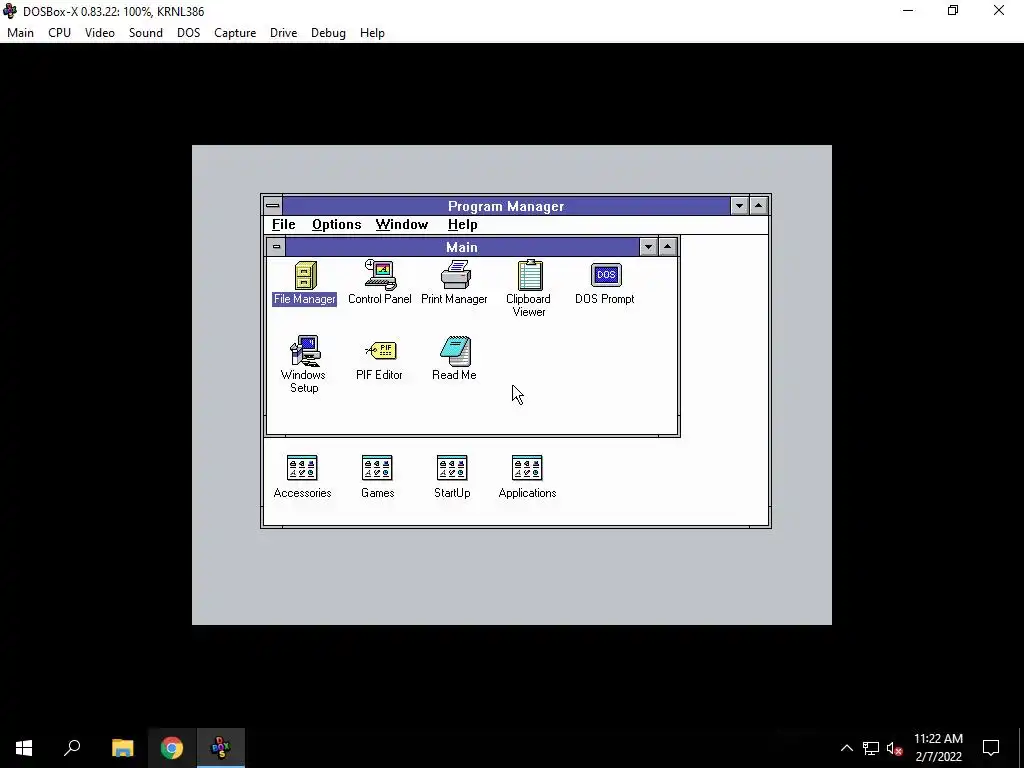This screenshot has width=1024, height=768.
Task: Click the muted volume tray icon
Action: pos(894,748)
